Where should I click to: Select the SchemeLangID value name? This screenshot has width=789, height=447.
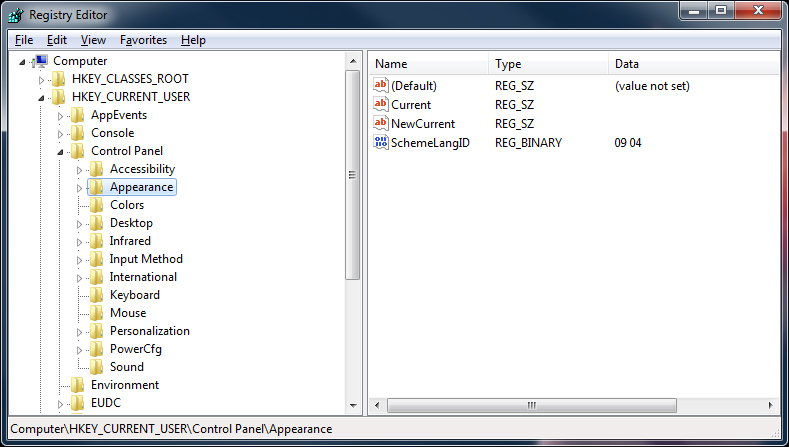pyautogui.click(x=430, y=143)
